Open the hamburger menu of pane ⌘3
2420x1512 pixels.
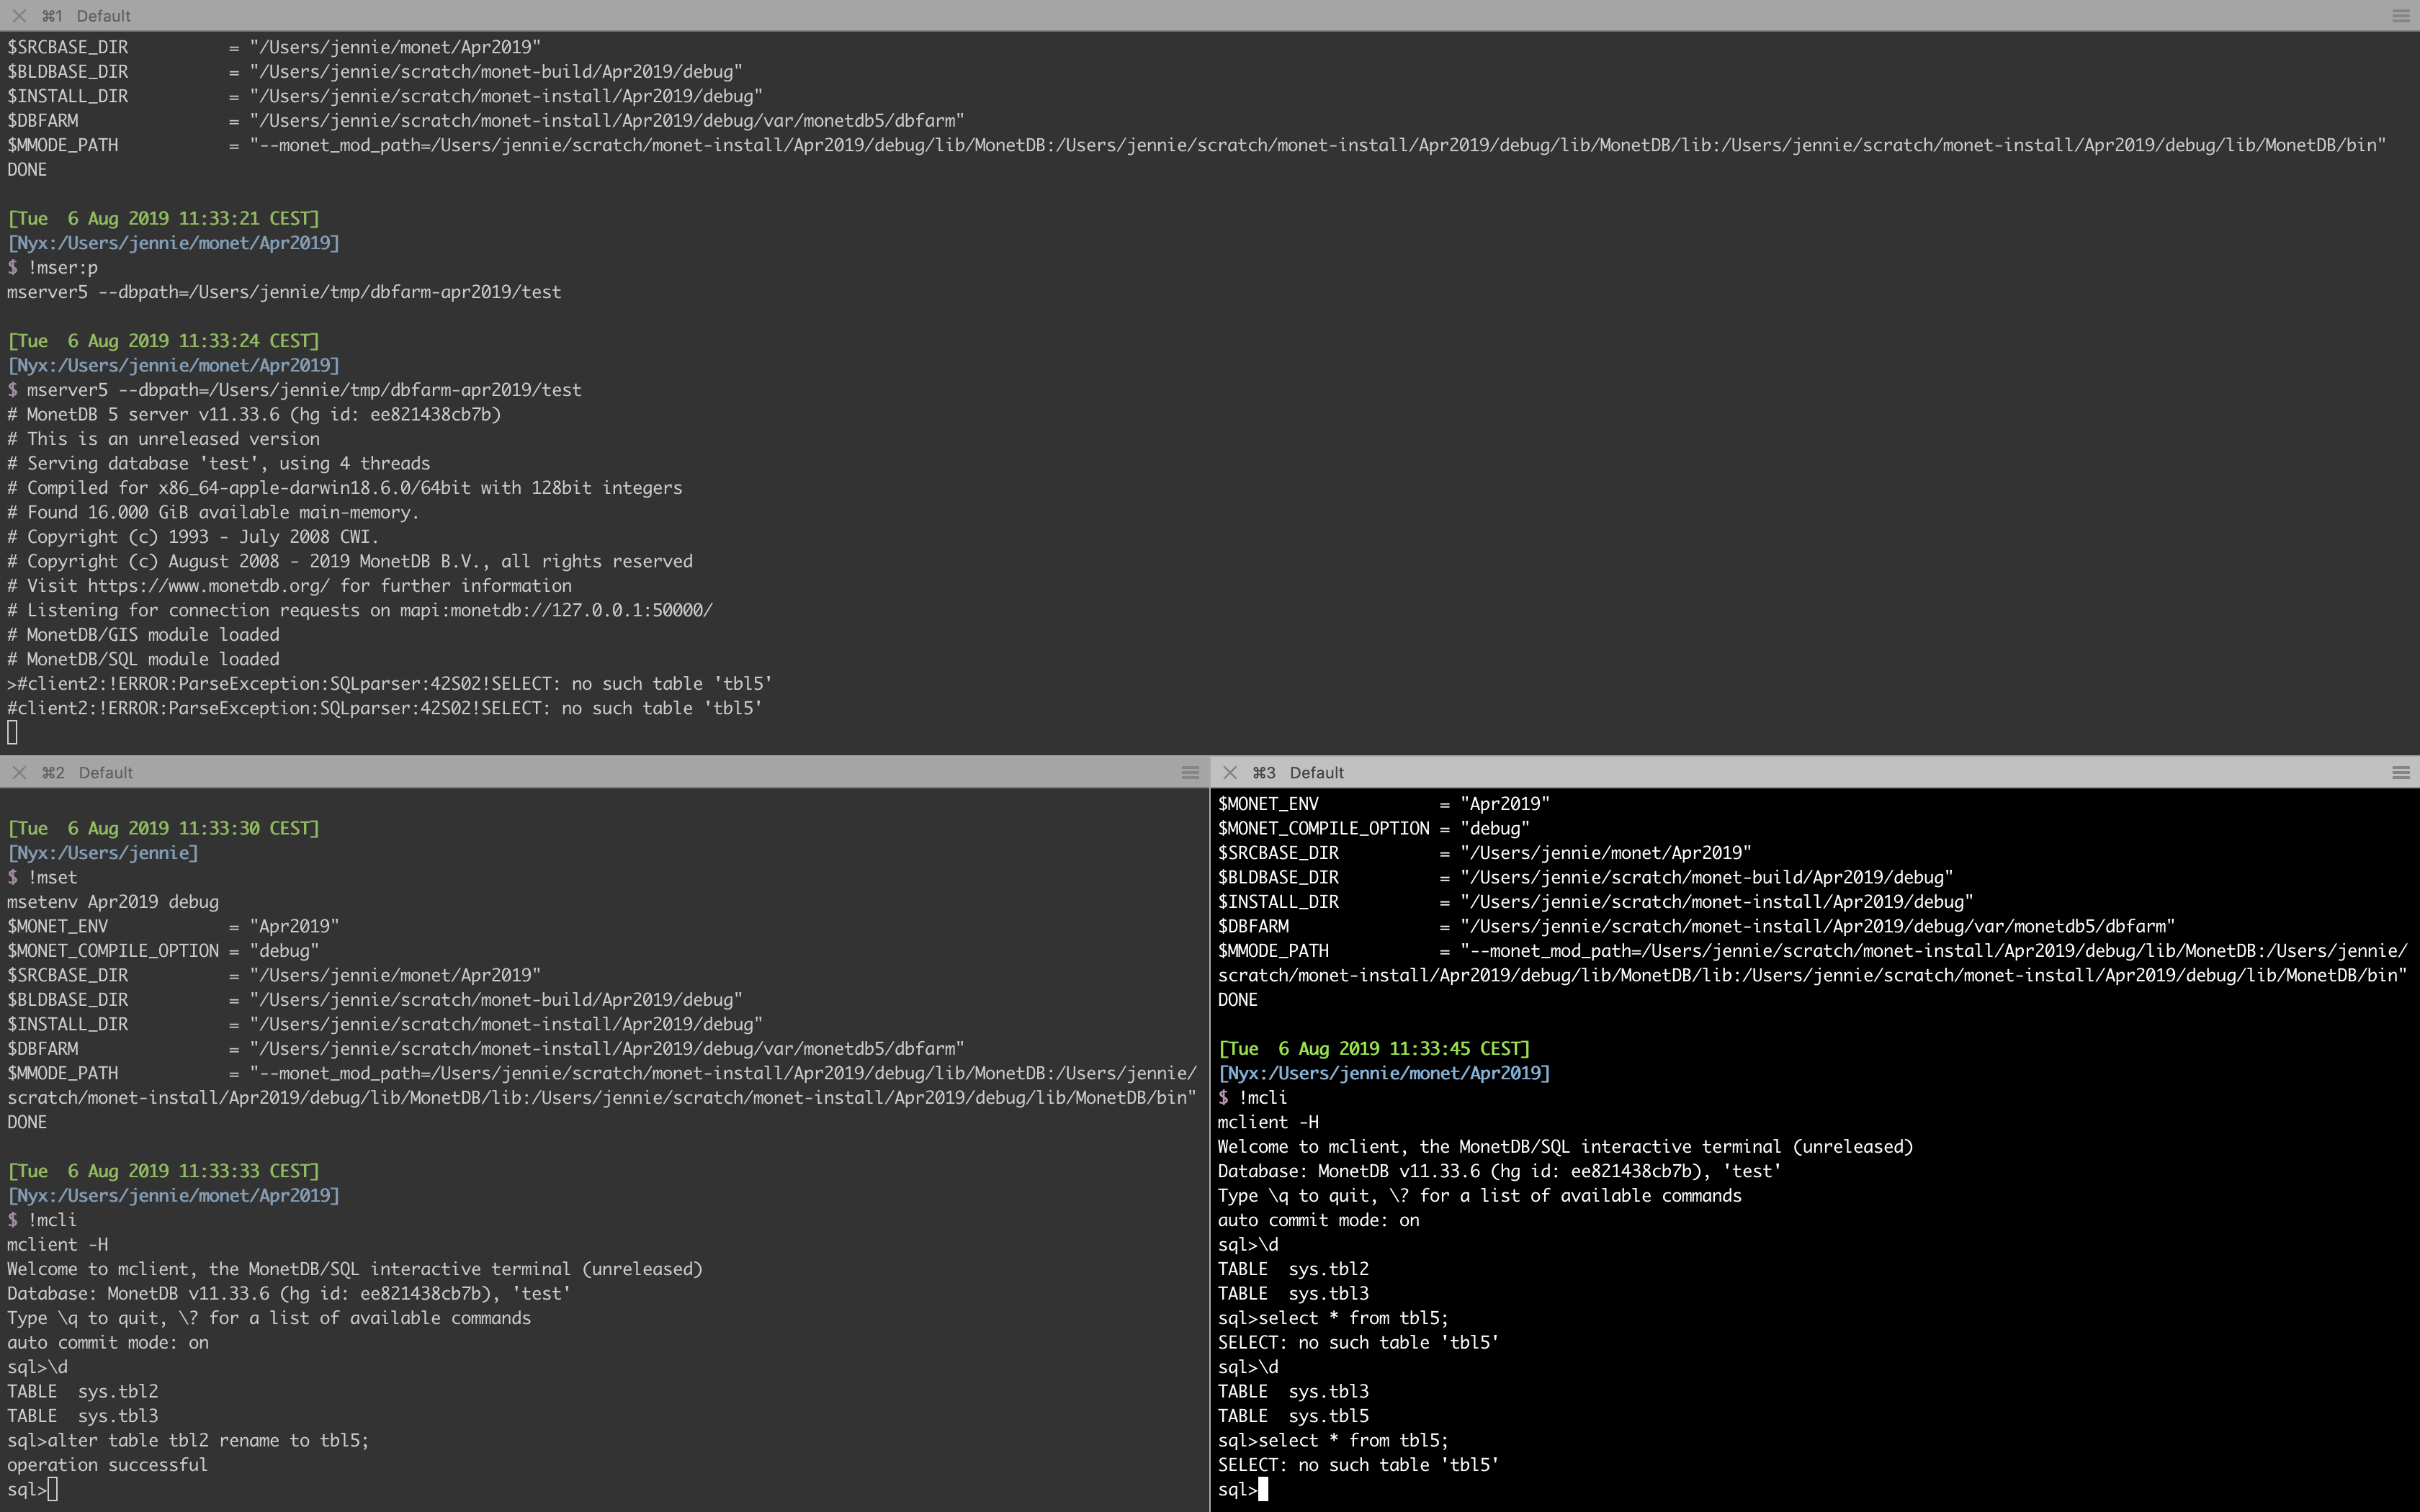[2400, 772]
